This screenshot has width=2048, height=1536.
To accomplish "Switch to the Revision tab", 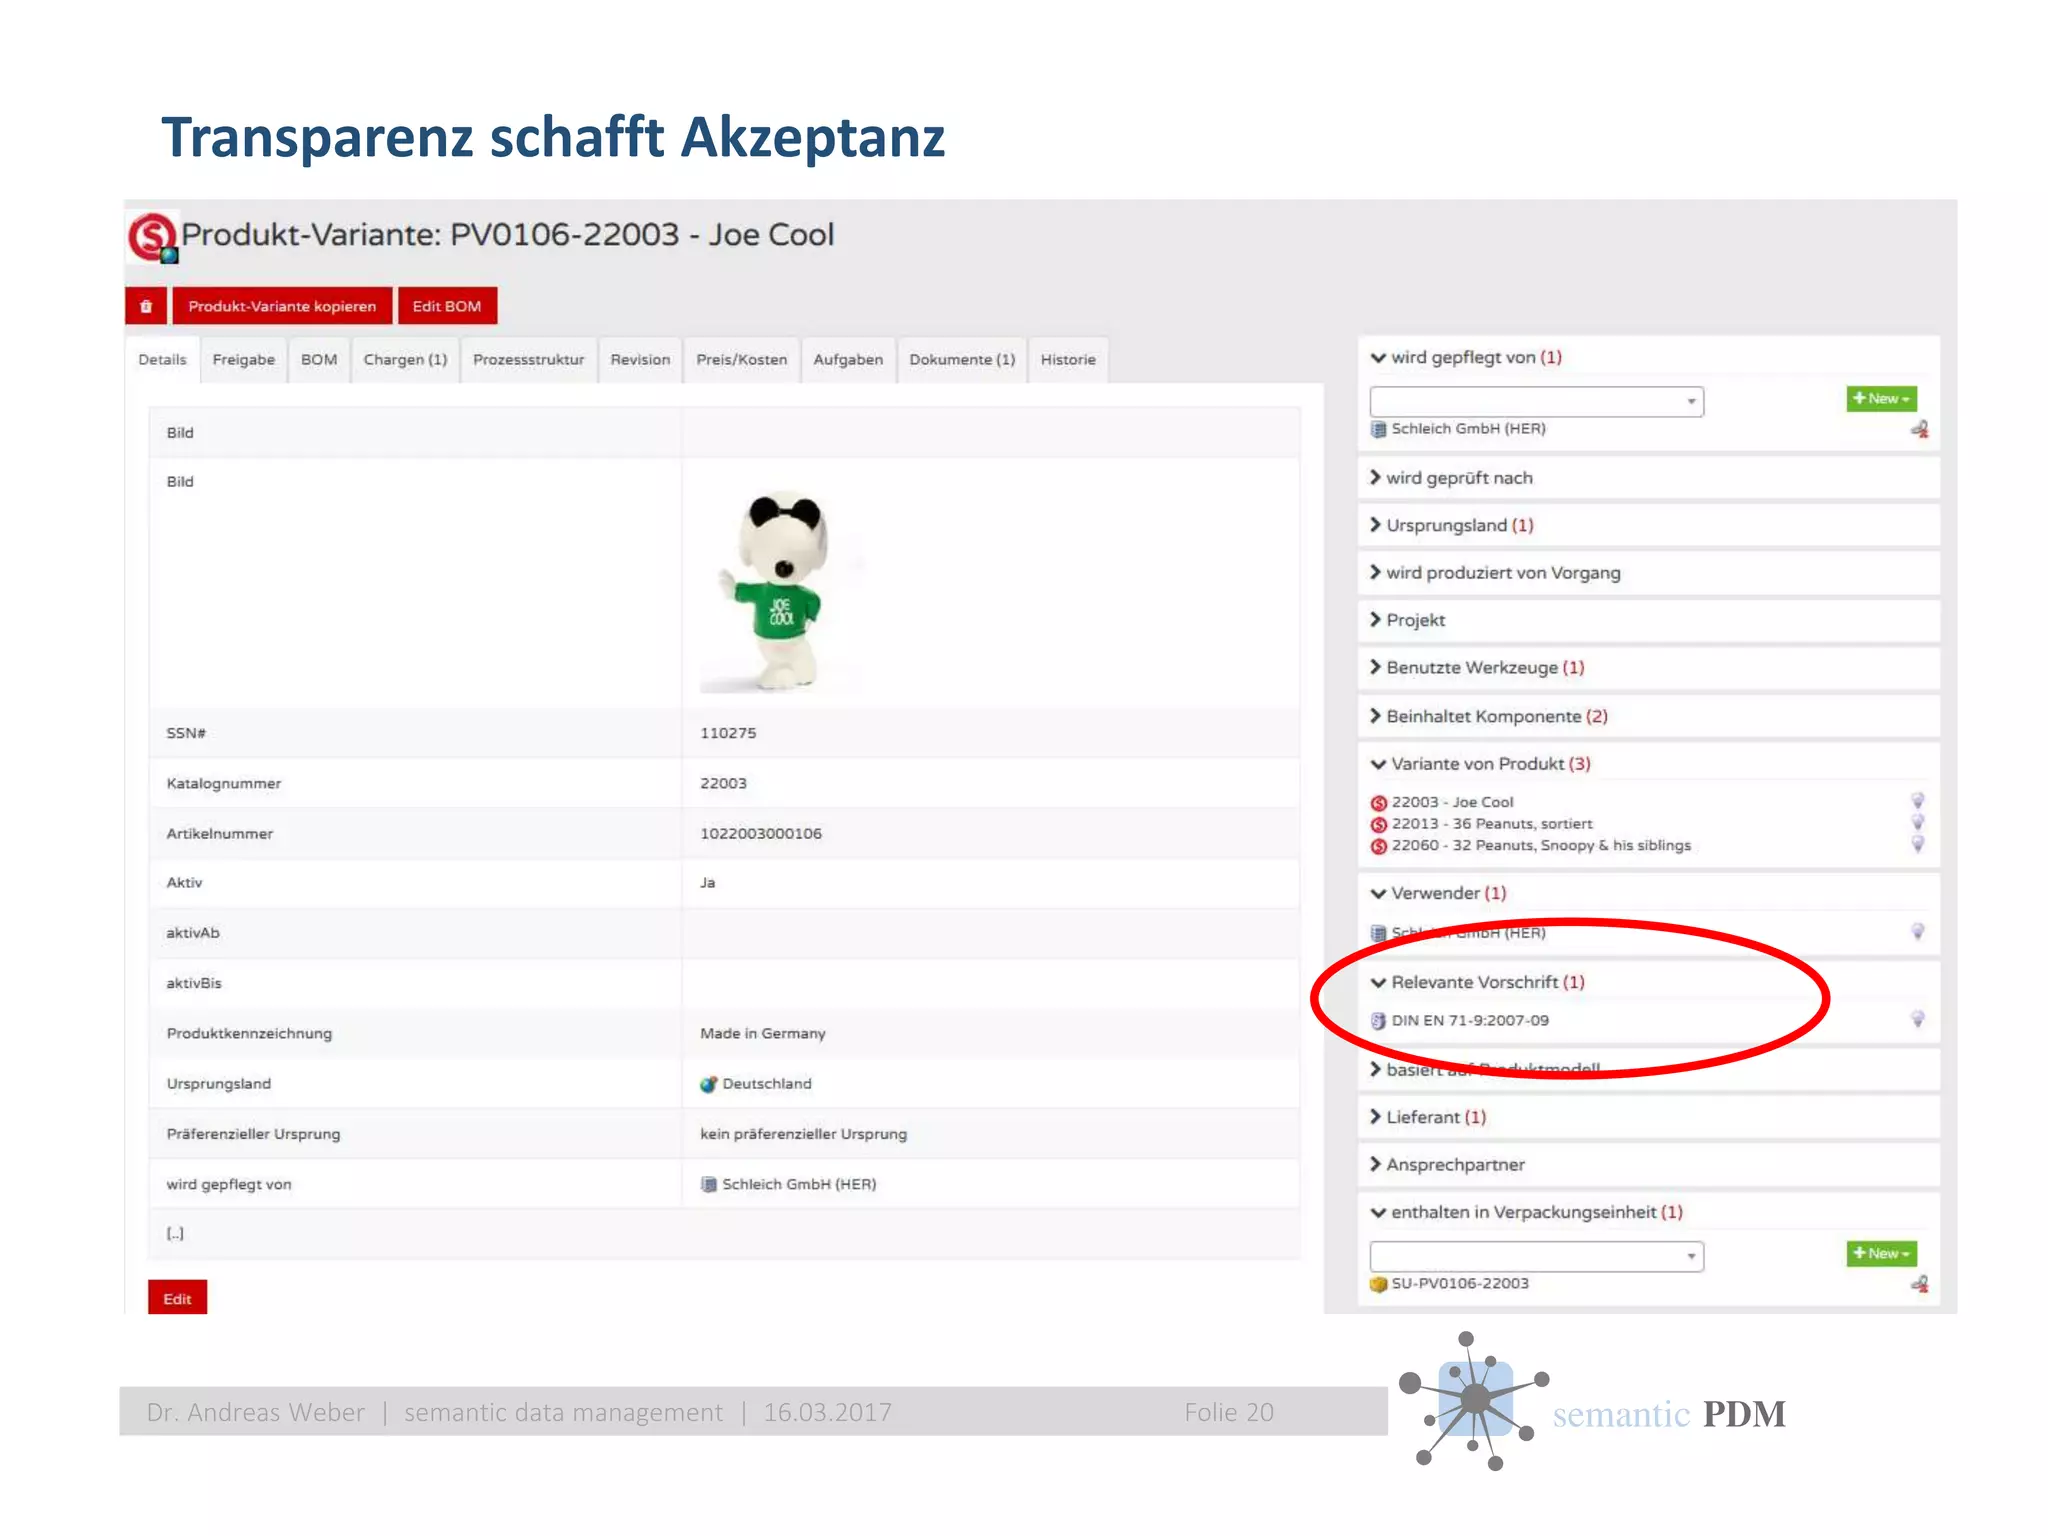I will 640,360.
